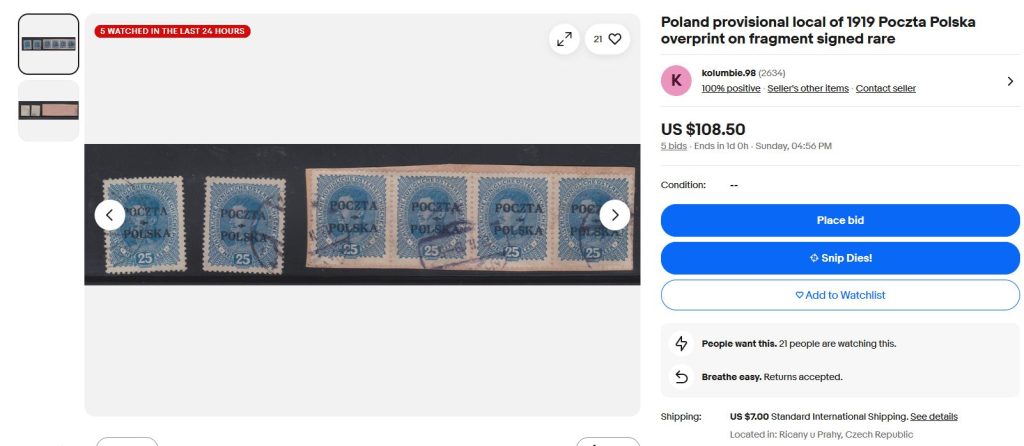Click the returns arrow Breathe easy icon
Screen dimensions: 1024x446
pos(681,377)
